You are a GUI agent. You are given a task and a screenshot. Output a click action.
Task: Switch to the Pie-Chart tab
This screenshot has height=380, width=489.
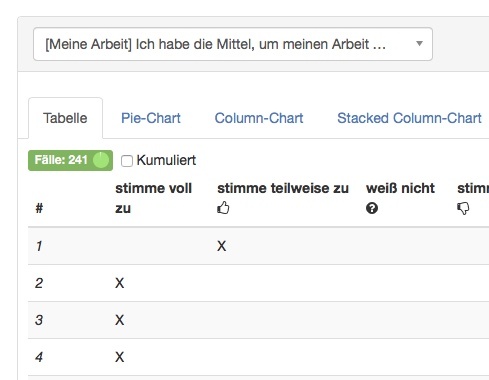click(151, 118)
